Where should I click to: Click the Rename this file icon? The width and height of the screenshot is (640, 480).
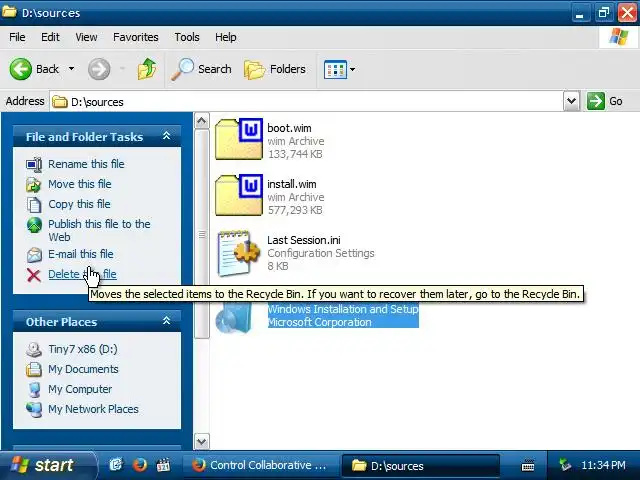click(34, 164)
